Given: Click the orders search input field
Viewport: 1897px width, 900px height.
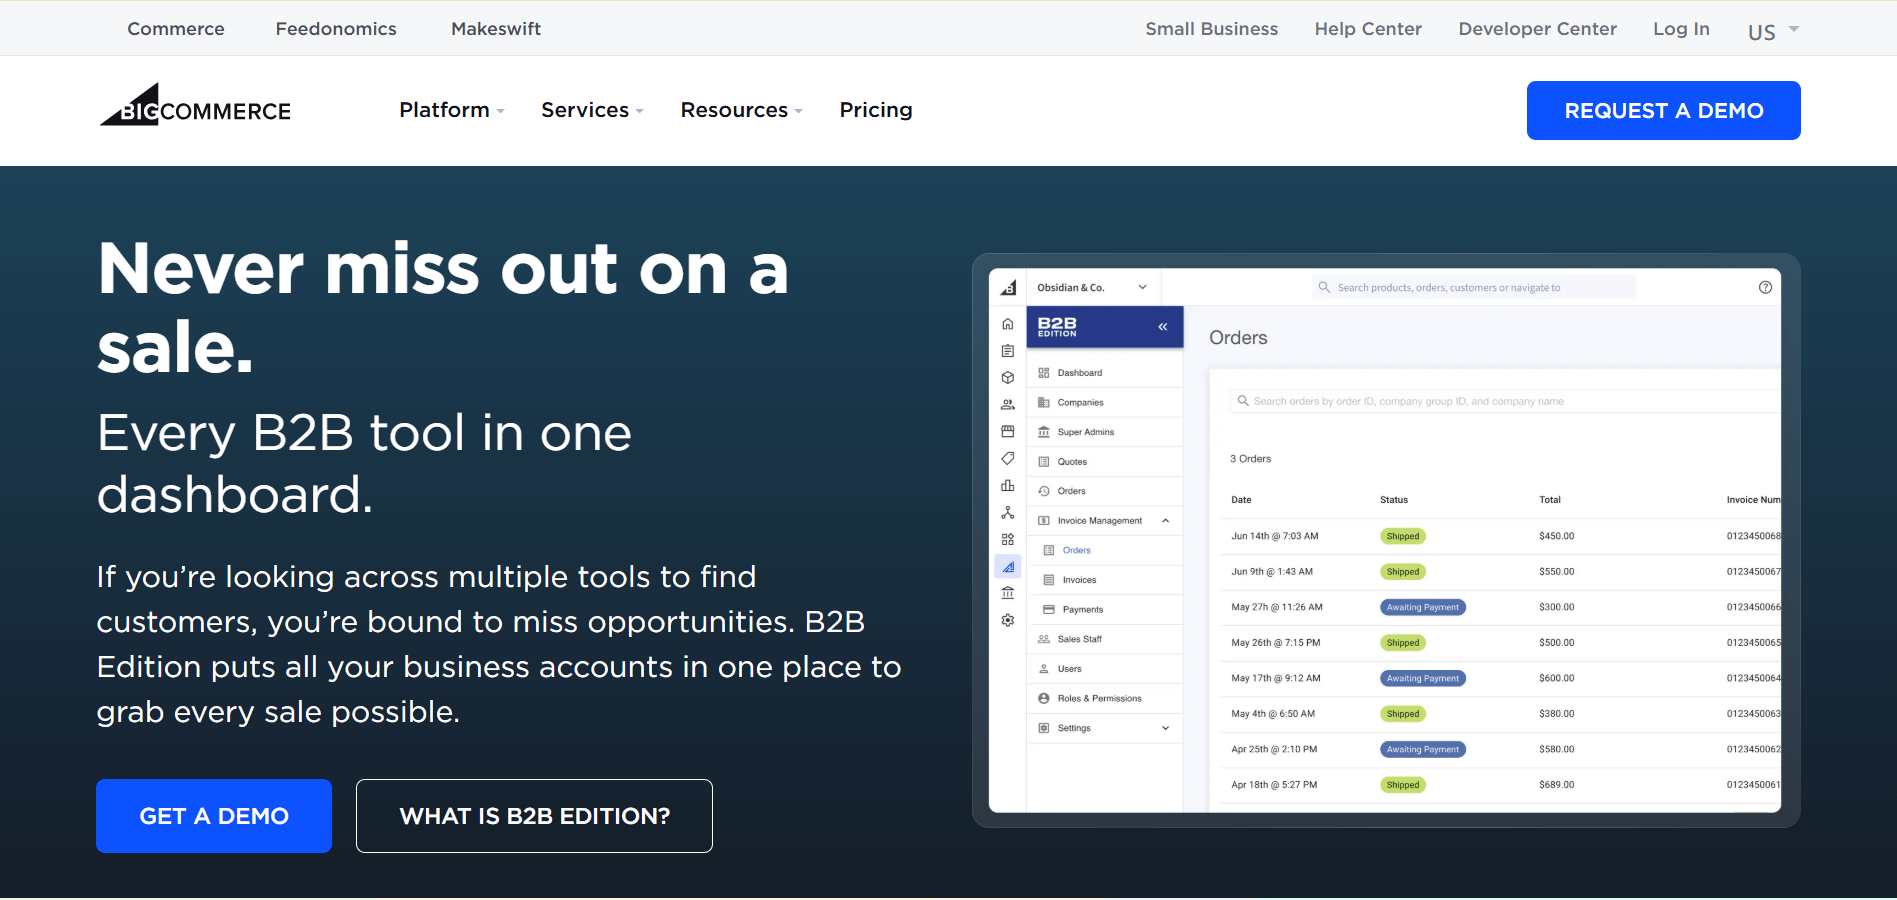Looking at the screenshot, I should point(1450,400).
